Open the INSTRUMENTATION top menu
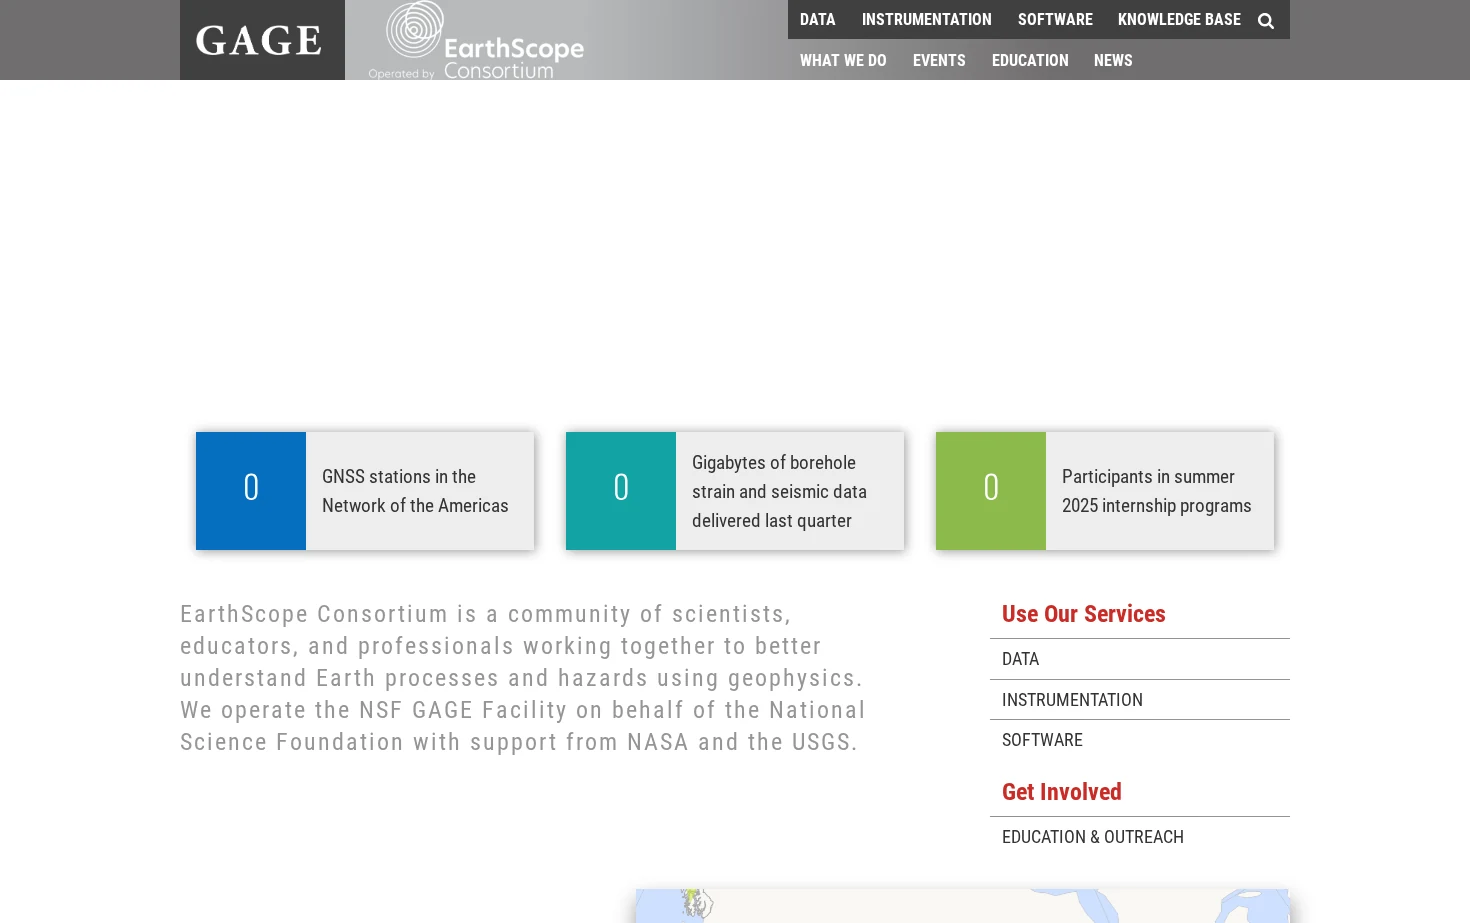 926,19
